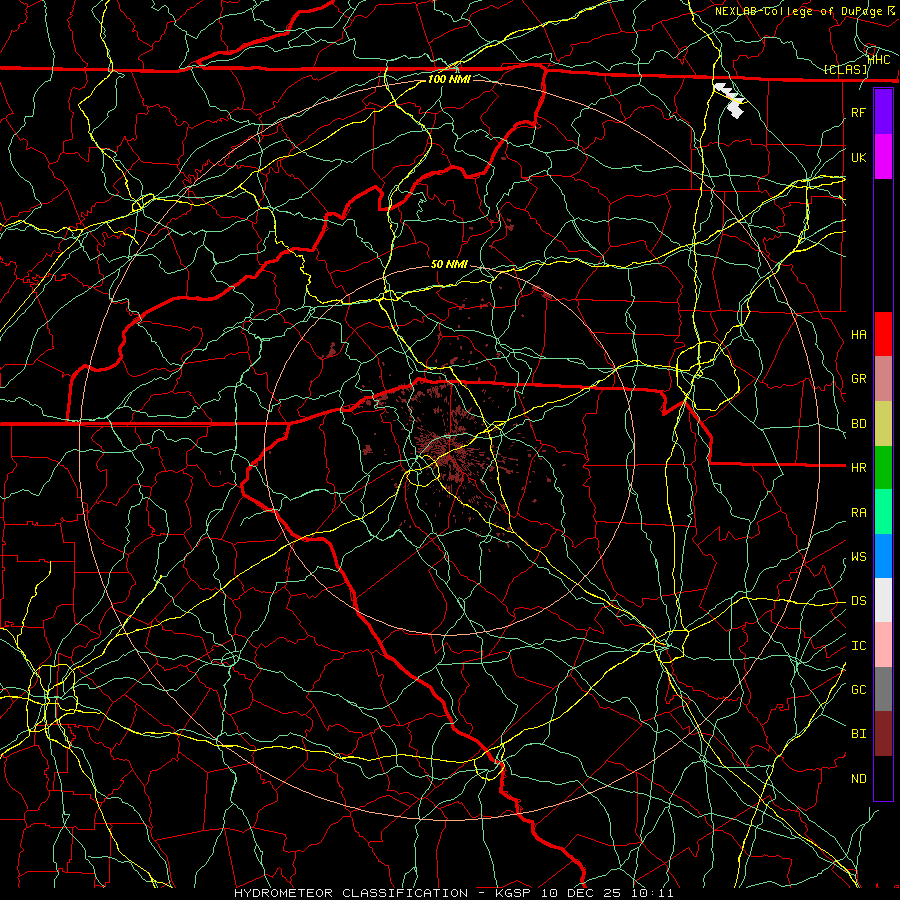Pick the RA light green legend swatch
This screenshot has width=900, height=900.
point(883,512)
